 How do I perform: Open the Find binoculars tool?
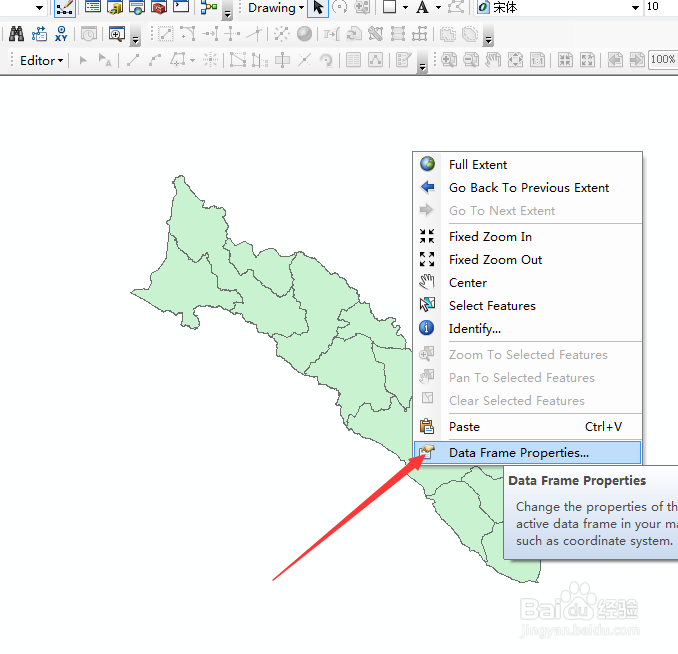coord(16,34)
